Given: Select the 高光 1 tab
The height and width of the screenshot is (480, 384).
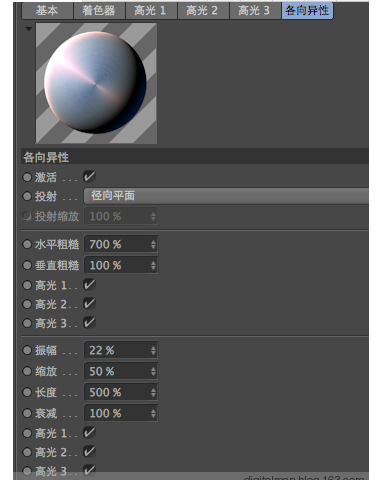Looking at the screenshot, I should [151, 10].
